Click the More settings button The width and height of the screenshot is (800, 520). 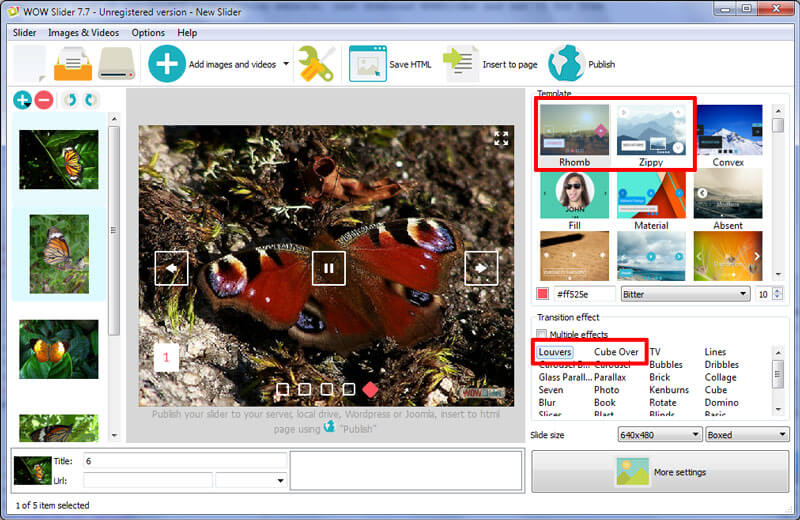pyautogui.click(x=661, y=472)
